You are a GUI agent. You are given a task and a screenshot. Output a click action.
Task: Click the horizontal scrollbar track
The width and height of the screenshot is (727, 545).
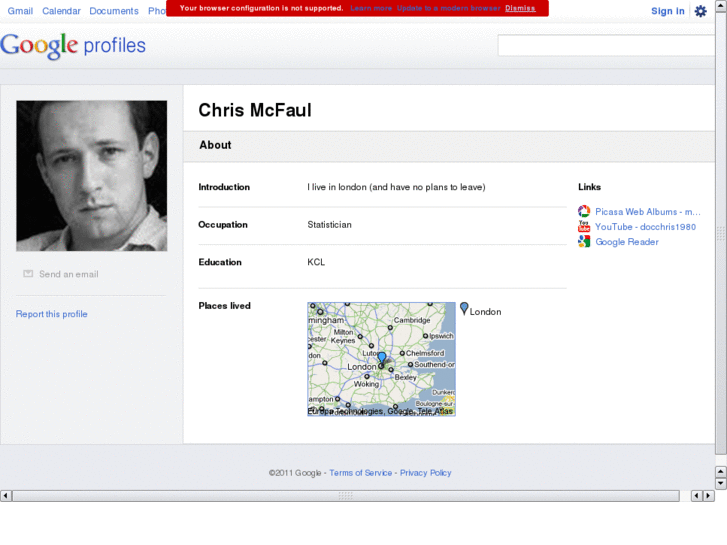click(685, 496)
